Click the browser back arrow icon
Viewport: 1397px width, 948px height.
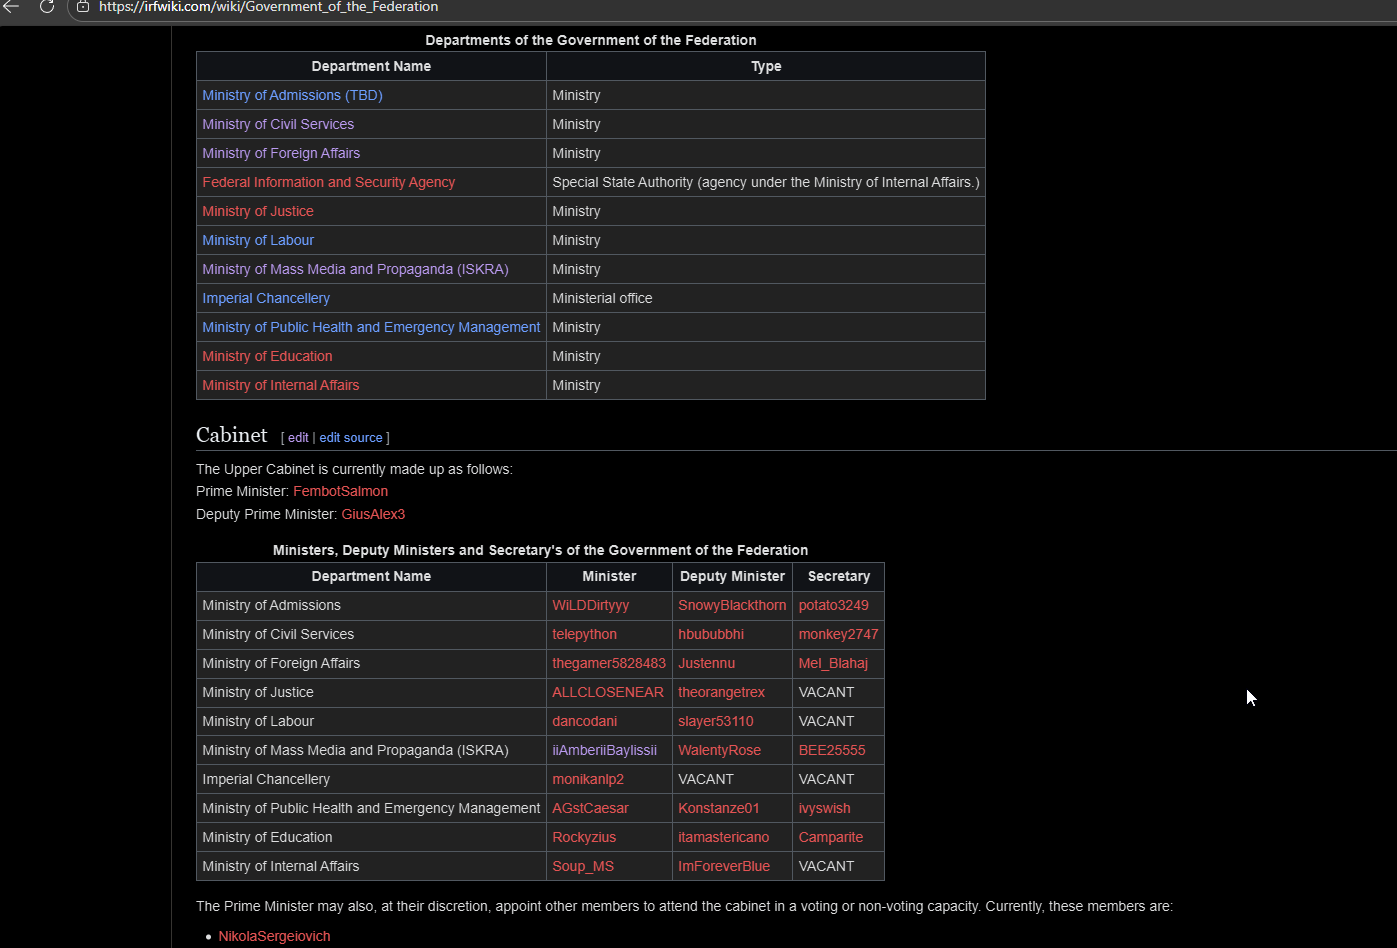click(x=12, y=7)
